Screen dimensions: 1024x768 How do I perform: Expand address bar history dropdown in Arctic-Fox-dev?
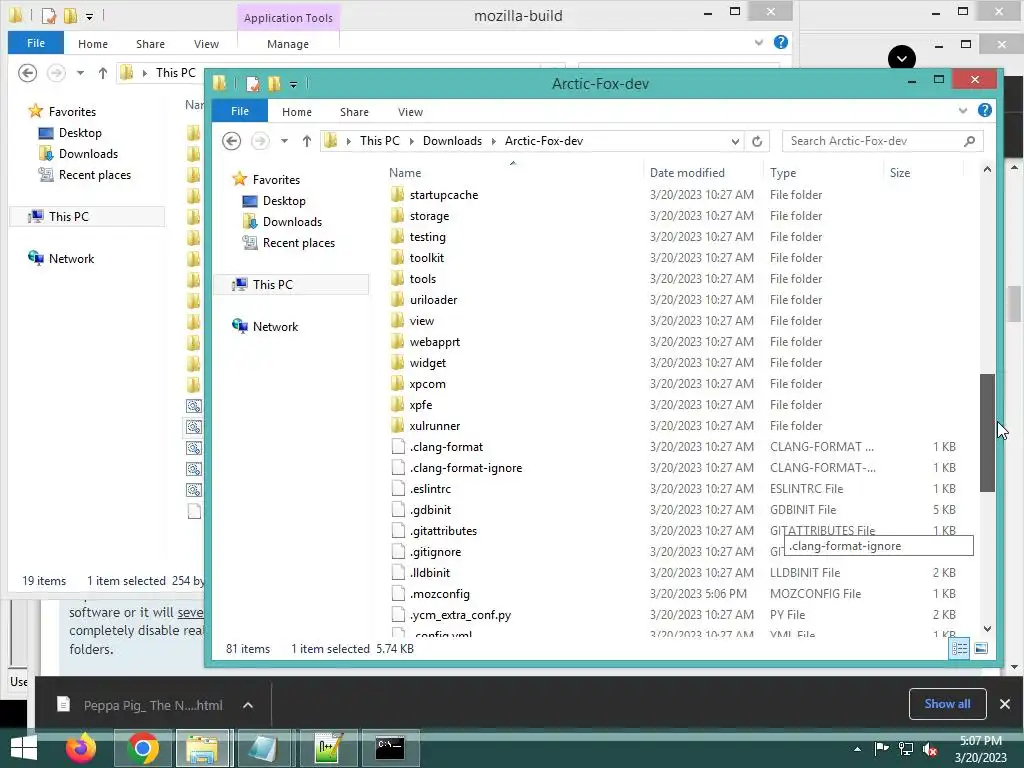coord(735,141)
